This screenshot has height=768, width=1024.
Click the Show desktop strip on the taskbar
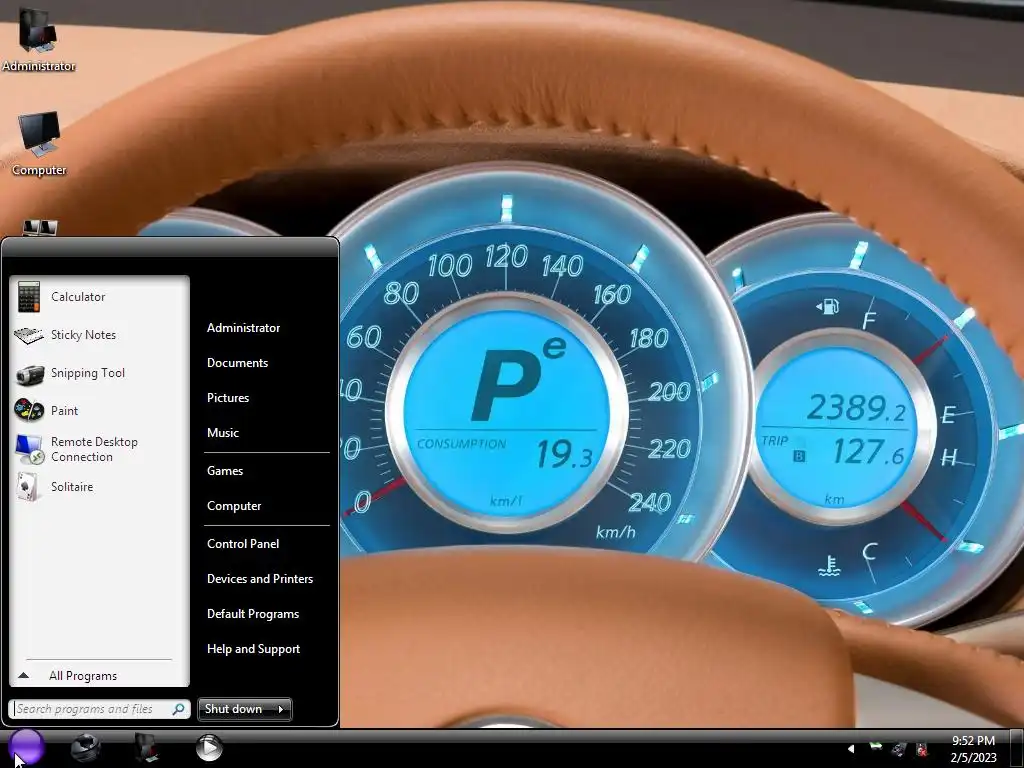click(1017, 749)
